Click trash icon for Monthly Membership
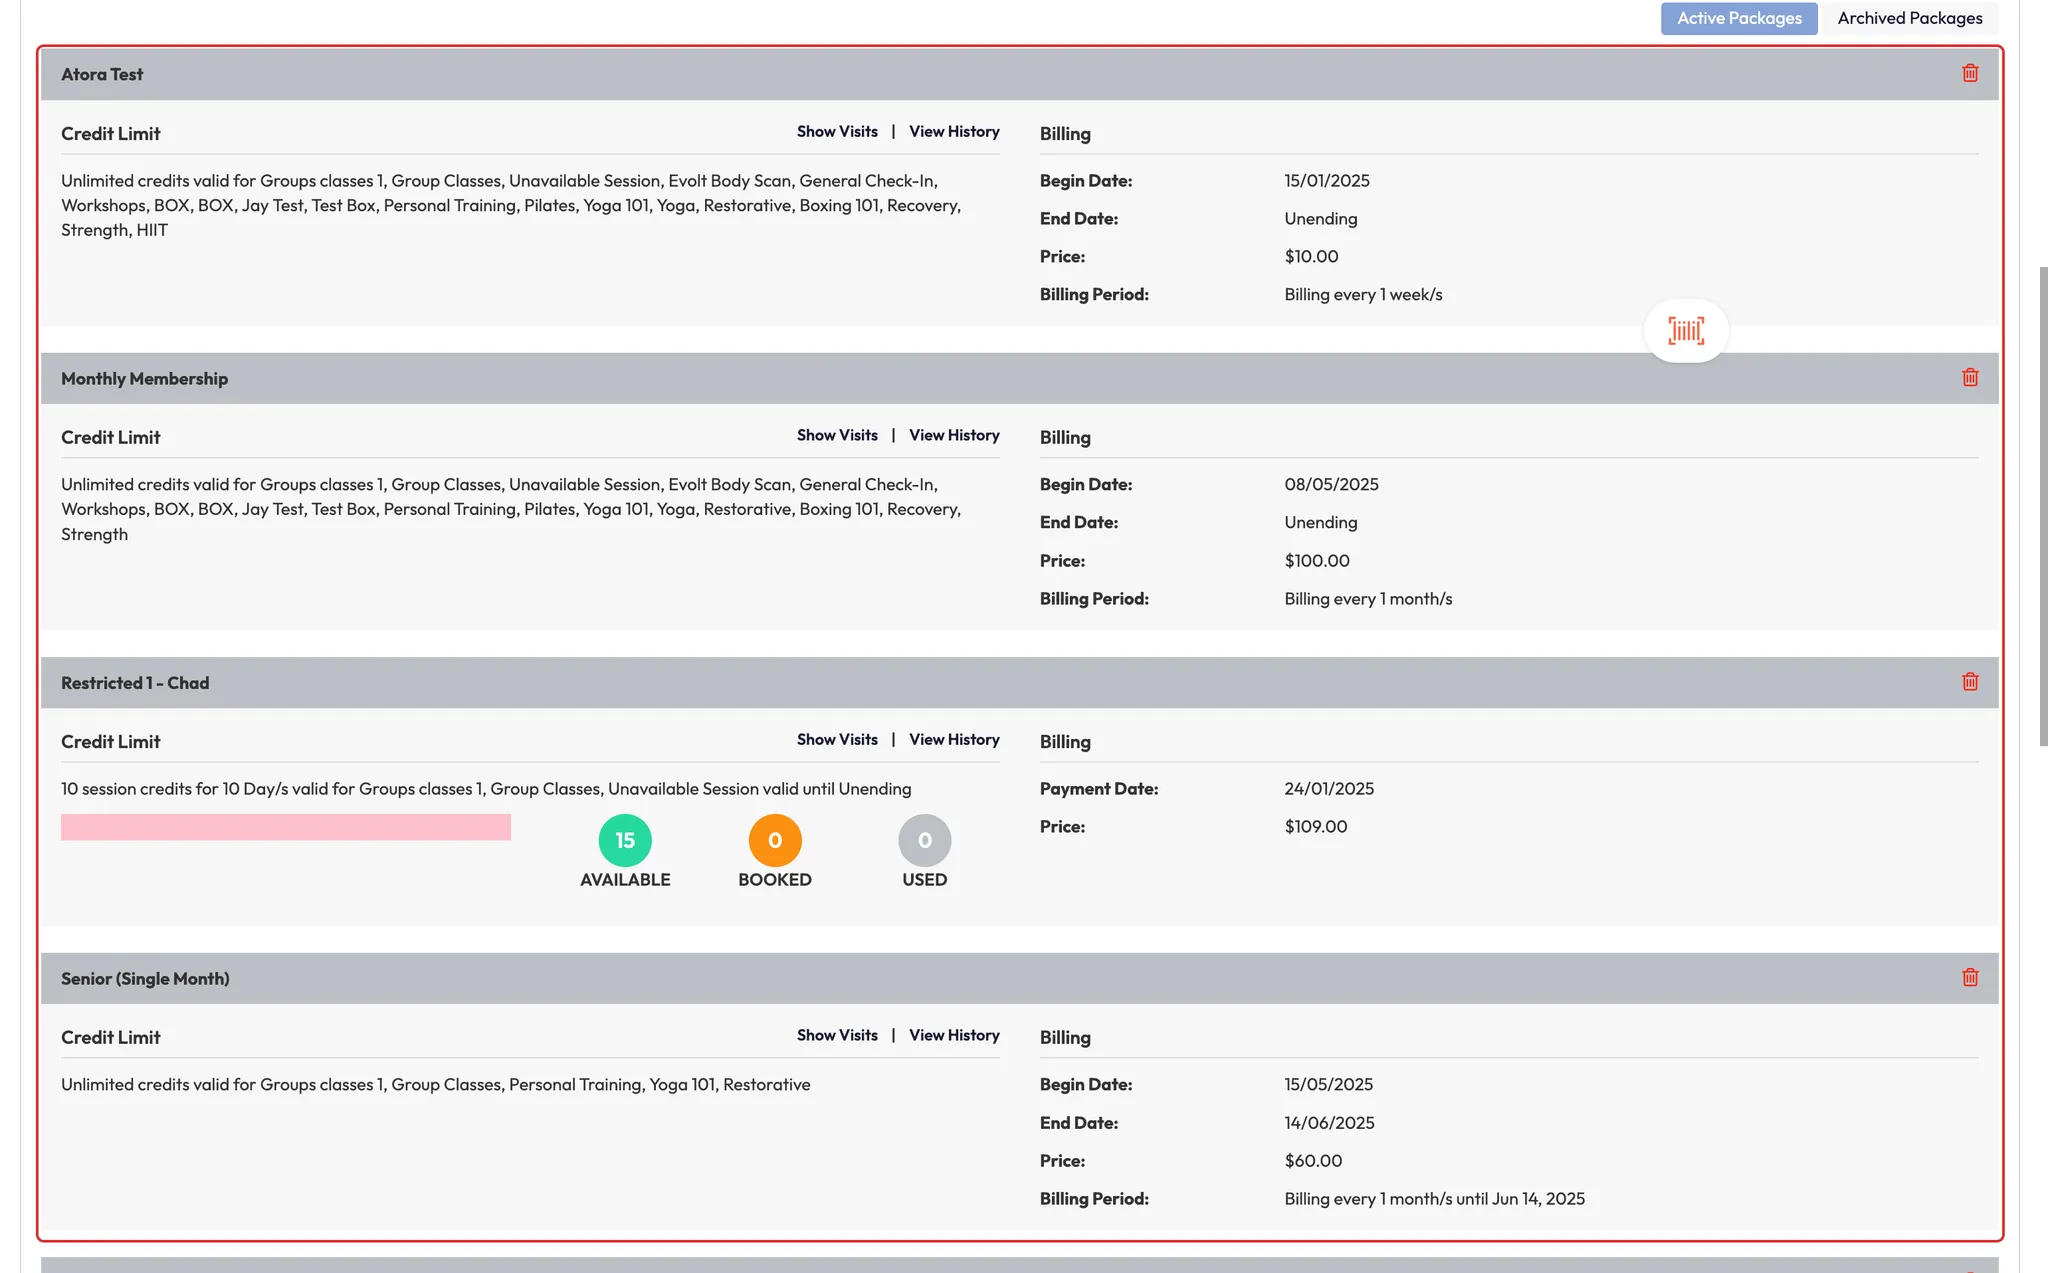 pyautogui.click(x=1969, y=377)
